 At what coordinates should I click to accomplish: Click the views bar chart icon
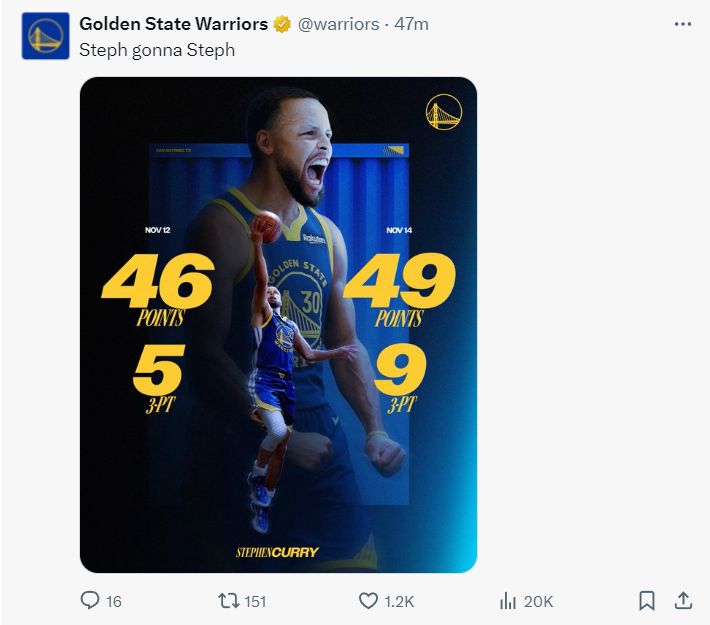coord(507,600)
